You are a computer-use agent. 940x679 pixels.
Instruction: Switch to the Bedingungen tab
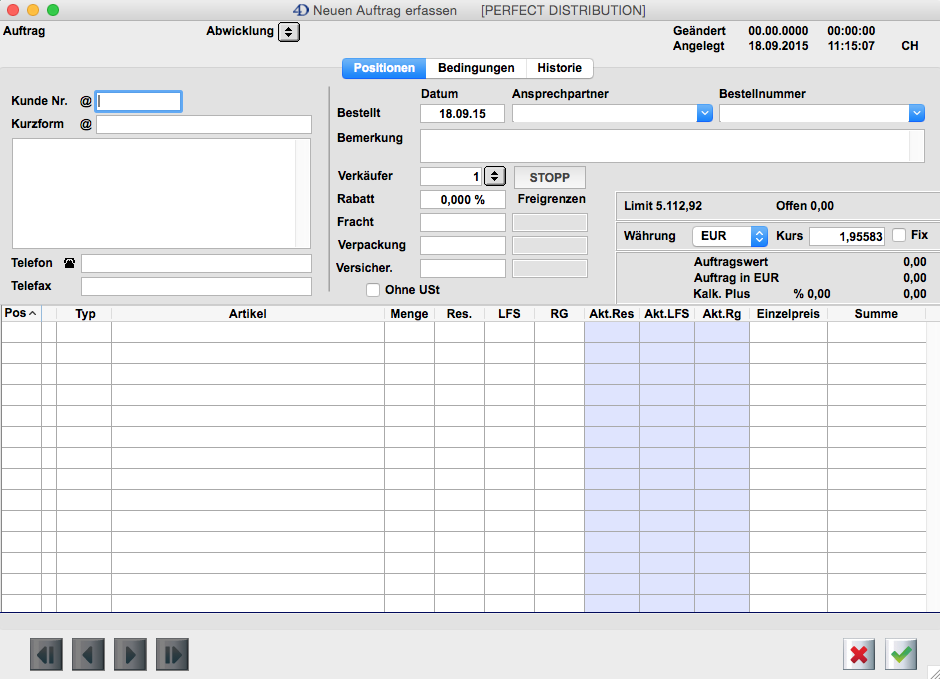(476, 68)
